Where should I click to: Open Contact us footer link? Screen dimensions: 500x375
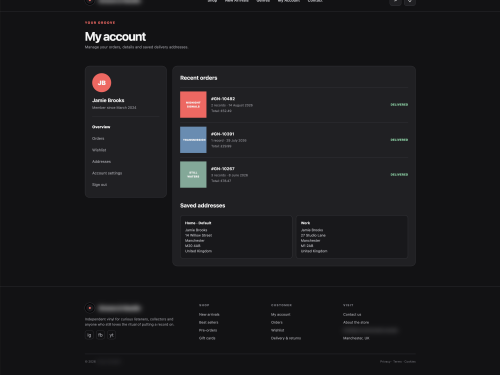352,315
